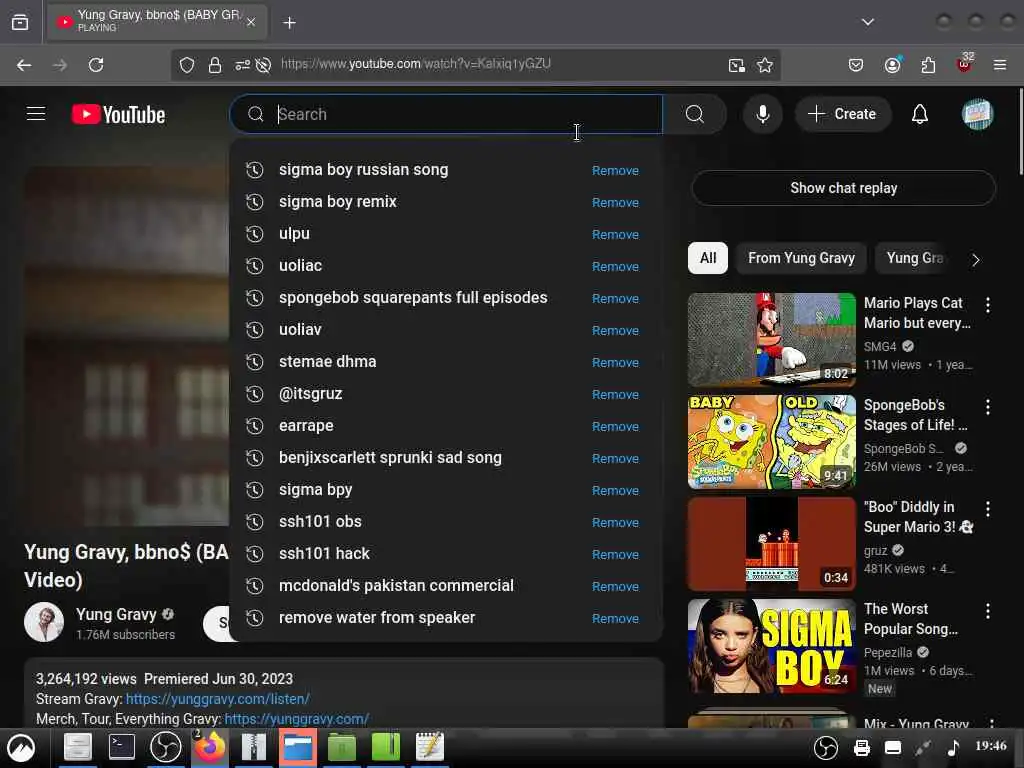The height and width of the screenshot is (768, 1024).
Task: Remove ulpu from search history
Action: pyautogui.click(x=615, y=234)
